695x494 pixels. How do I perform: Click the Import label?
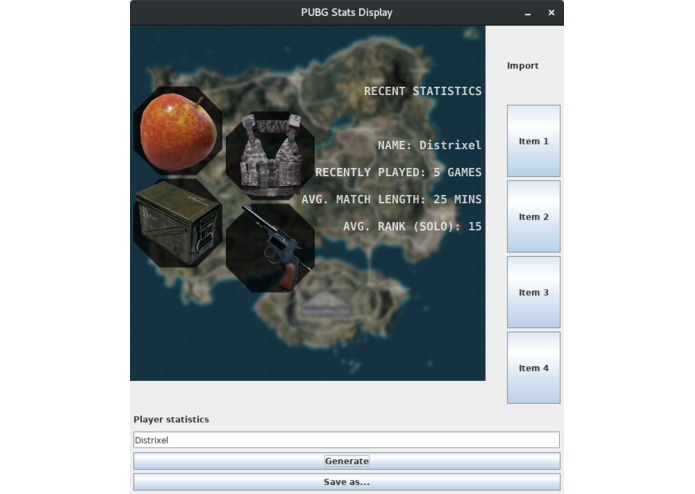click(523, 66)
